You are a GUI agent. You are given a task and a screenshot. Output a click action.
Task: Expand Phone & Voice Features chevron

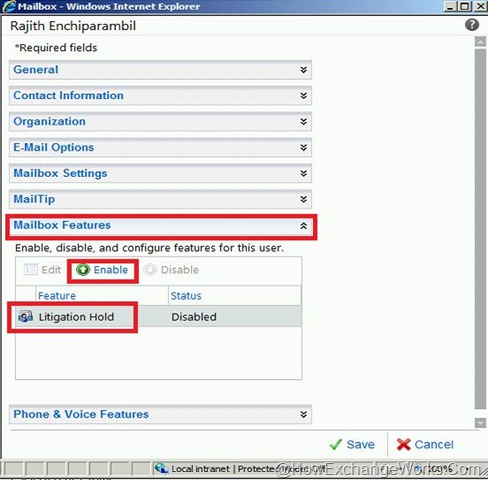click(x=303, y=414)
